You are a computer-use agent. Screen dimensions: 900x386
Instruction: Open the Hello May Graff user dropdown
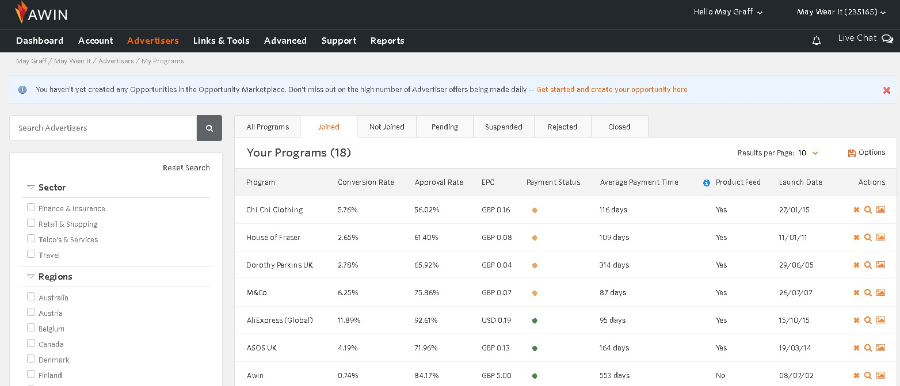[728, 11]
